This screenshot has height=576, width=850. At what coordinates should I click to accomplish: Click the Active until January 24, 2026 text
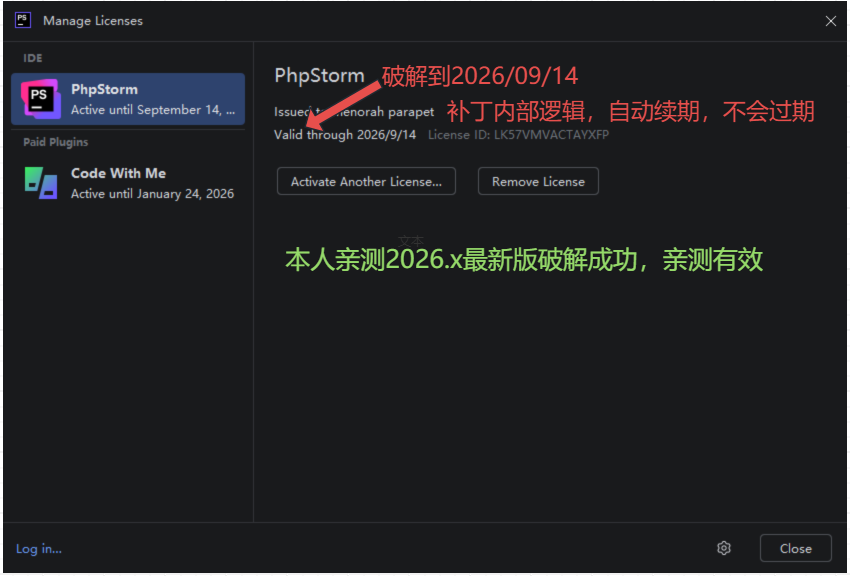152,194
